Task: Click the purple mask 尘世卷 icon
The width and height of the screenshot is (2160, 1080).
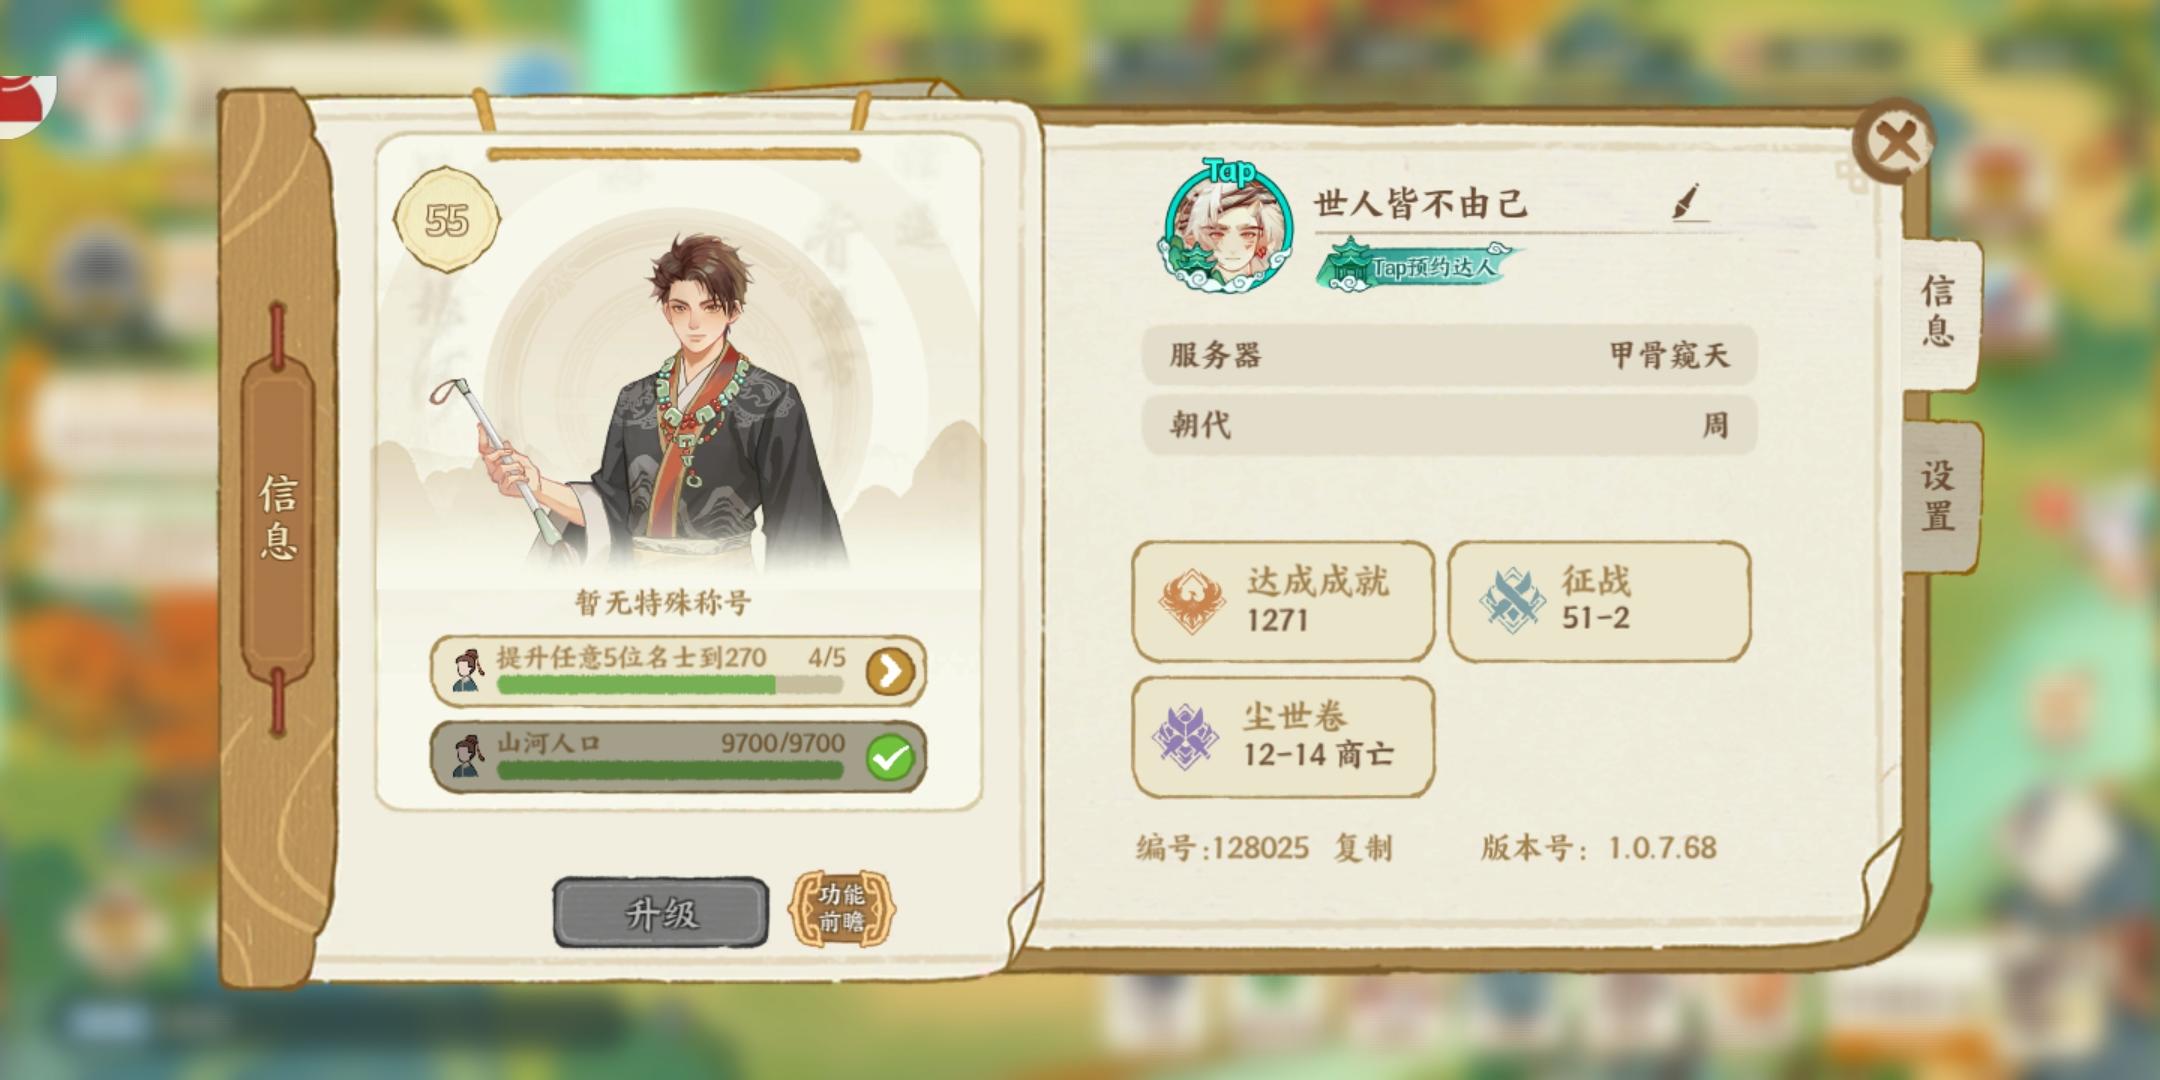Action: click(1186, 736)
